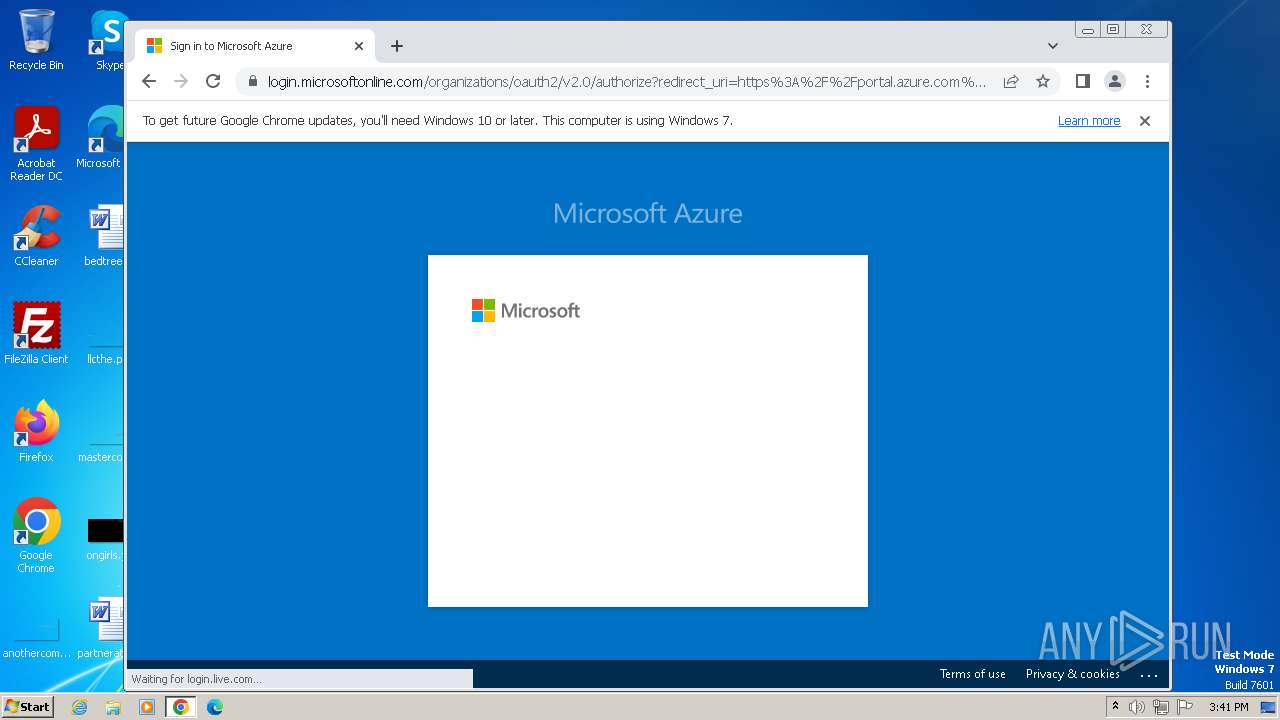The width and height of the screenshot is (1280, 720).
Task: Open the Privacy & cookies link
Action: pos(1072,674)
